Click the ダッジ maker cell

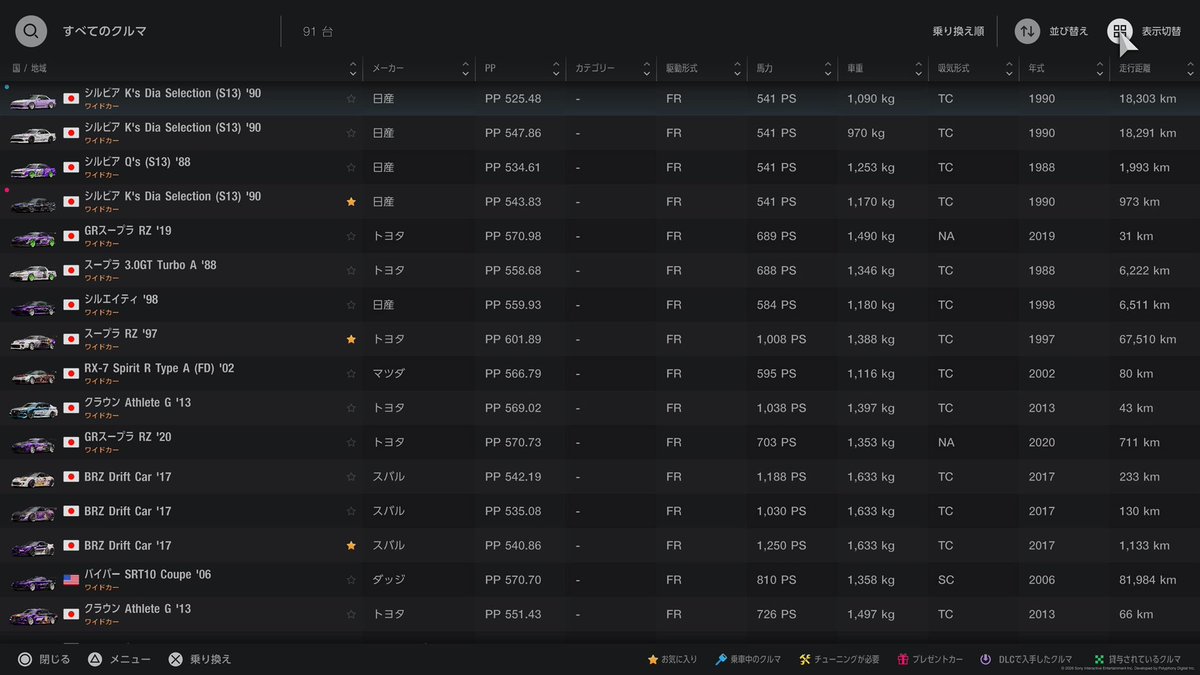click(x=388, y=580)
